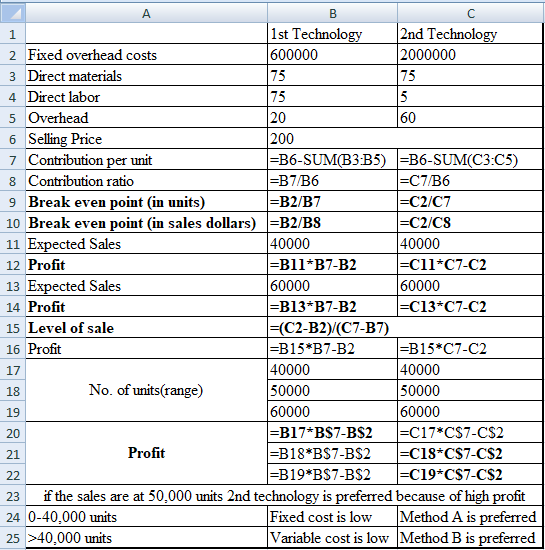Select column C header

tap(471, 13)
